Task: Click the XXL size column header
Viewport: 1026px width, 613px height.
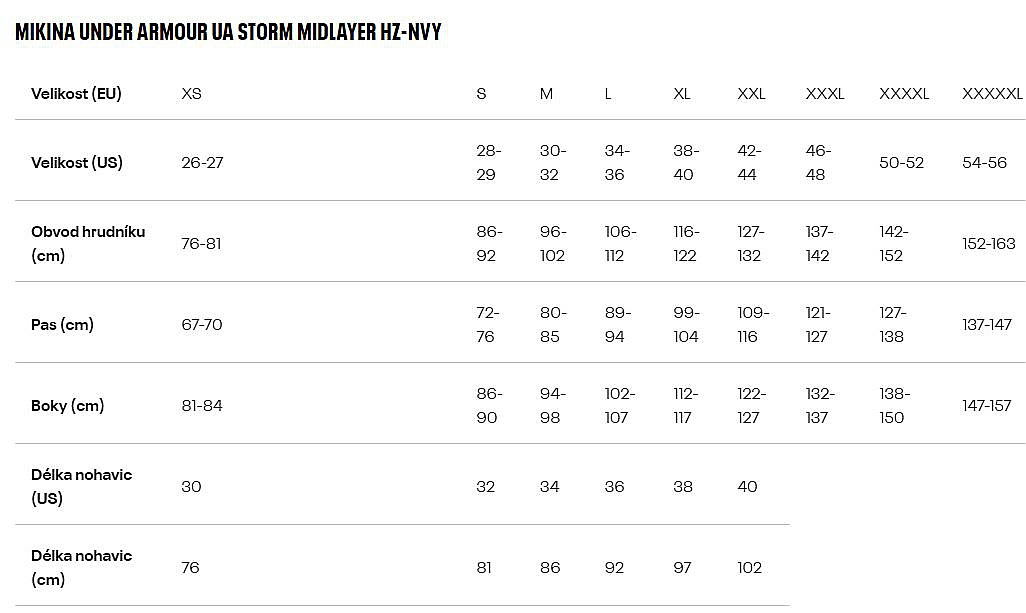Action: [x=751, y=94]
